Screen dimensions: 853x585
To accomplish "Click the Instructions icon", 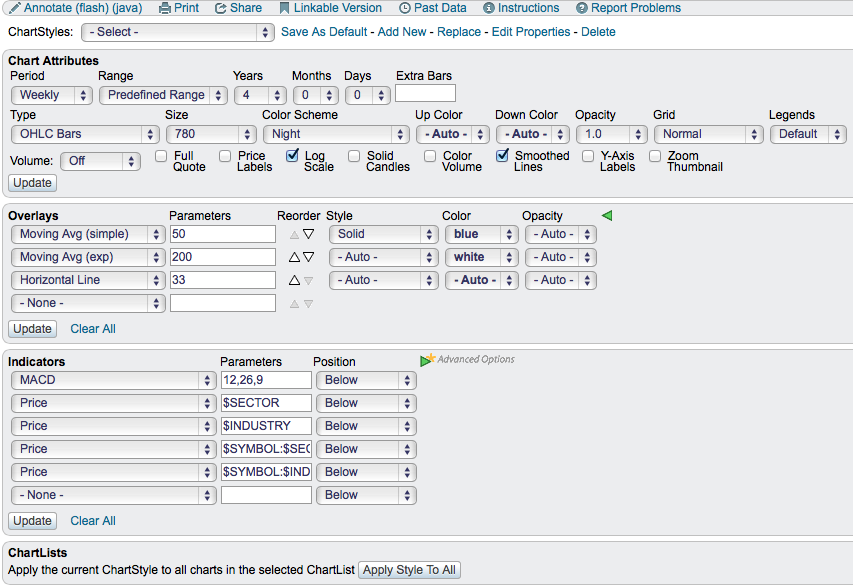I will [489, 8].
